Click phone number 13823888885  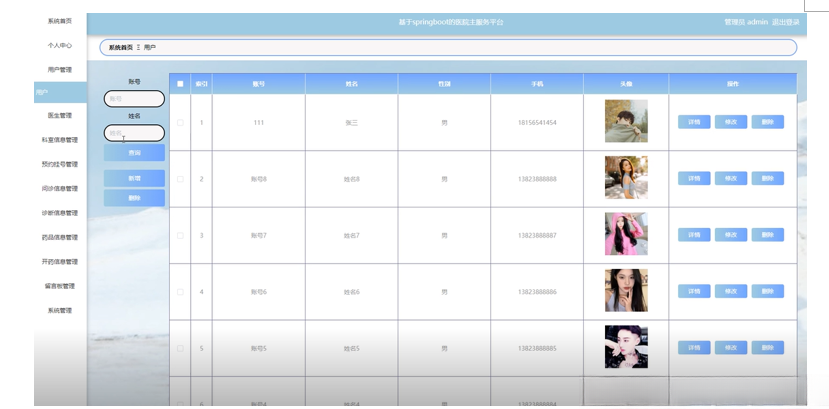point(537,348)
